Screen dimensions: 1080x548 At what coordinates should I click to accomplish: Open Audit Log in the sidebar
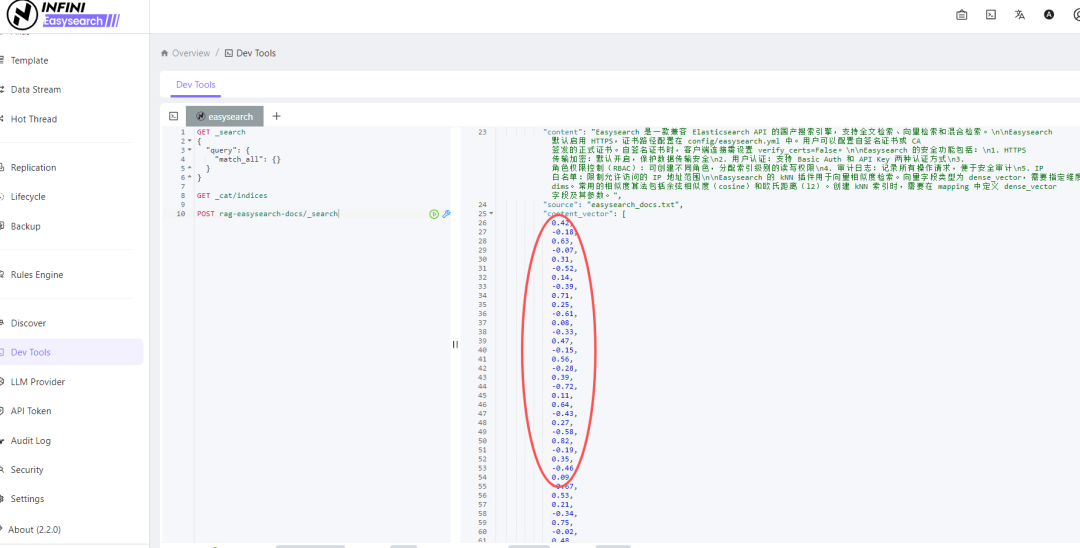30,441
